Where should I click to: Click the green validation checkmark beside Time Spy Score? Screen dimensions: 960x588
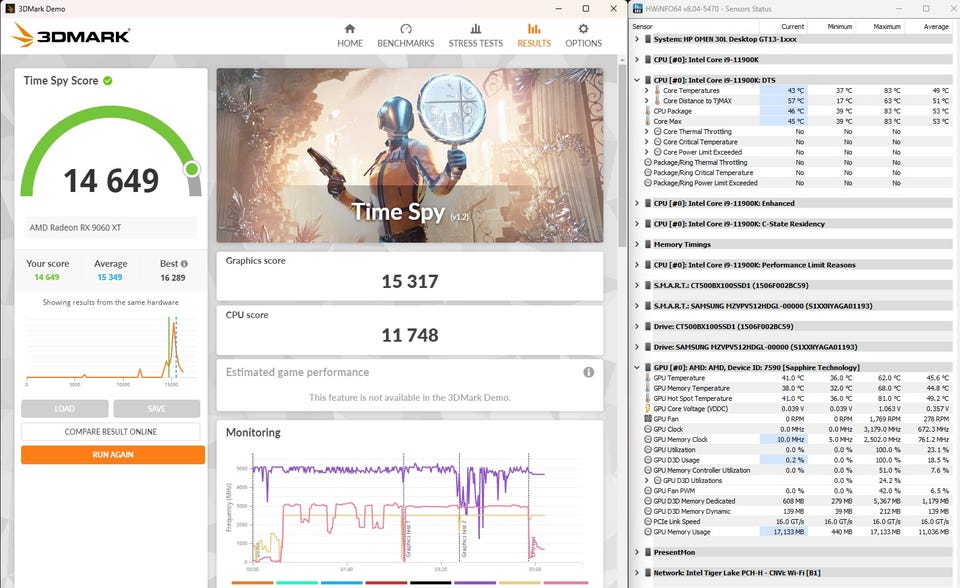tap(108, 80)
